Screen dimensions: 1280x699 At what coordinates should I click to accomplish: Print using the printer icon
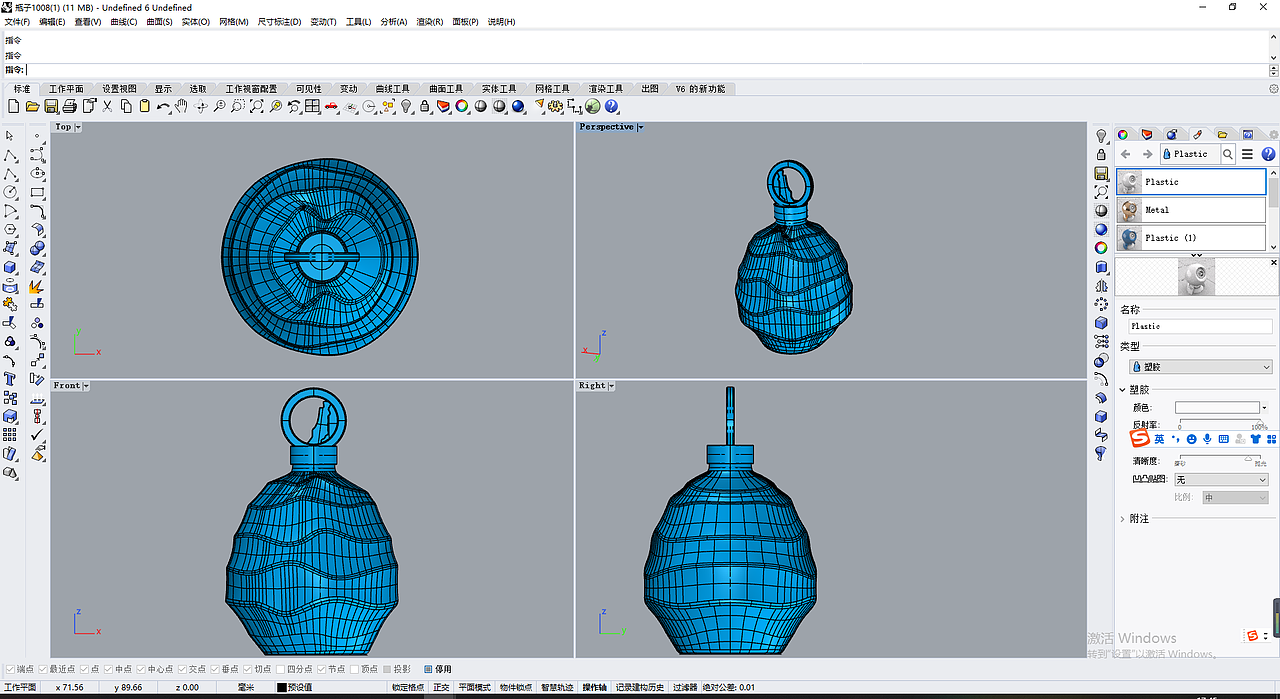pos(69,106)
